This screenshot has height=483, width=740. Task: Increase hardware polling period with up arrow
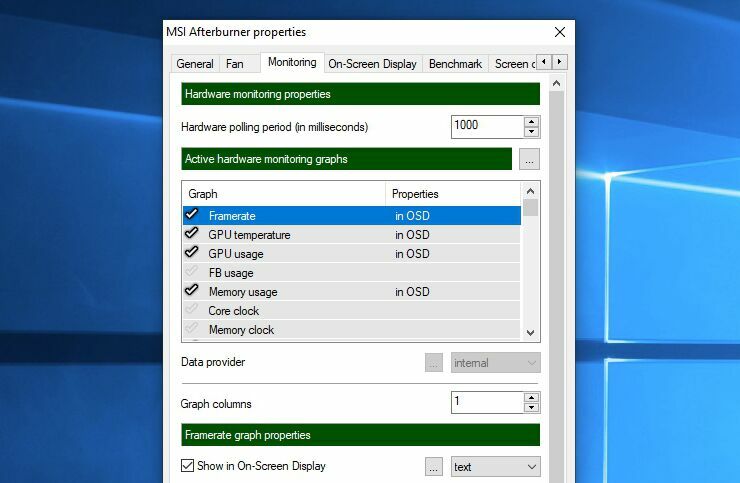click(531, 121)
